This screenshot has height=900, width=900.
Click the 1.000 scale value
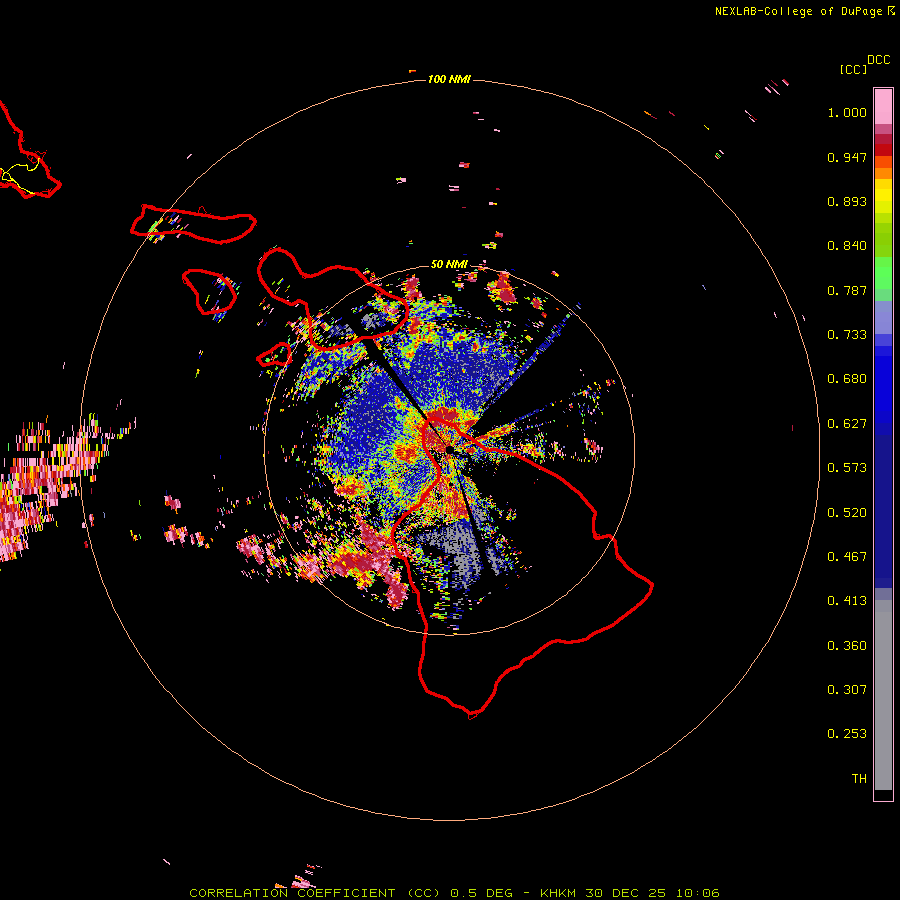point(847,112)
